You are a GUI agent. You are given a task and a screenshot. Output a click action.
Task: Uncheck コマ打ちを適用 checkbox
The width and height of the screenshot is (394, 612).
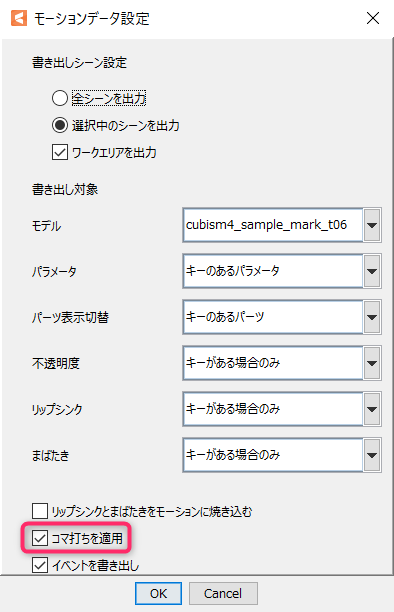(40, 538)
